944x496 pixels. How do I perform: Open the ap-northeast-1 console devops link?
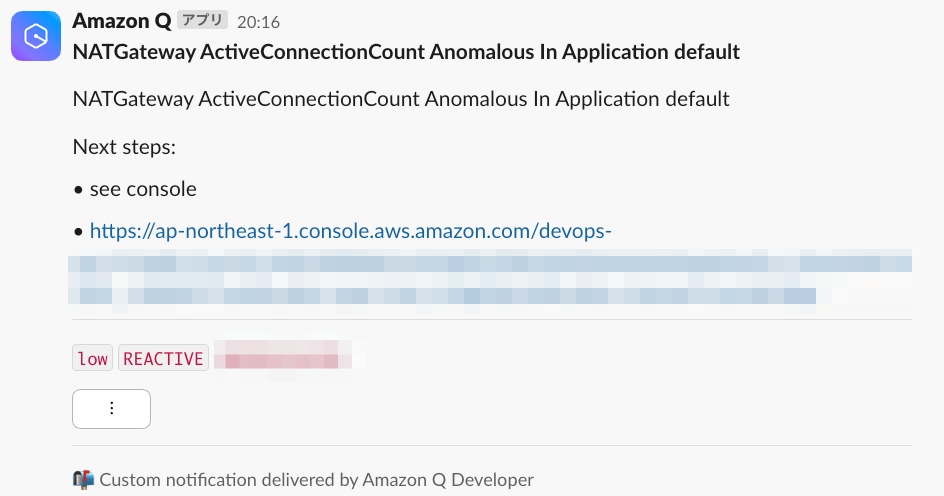point(350,231)
